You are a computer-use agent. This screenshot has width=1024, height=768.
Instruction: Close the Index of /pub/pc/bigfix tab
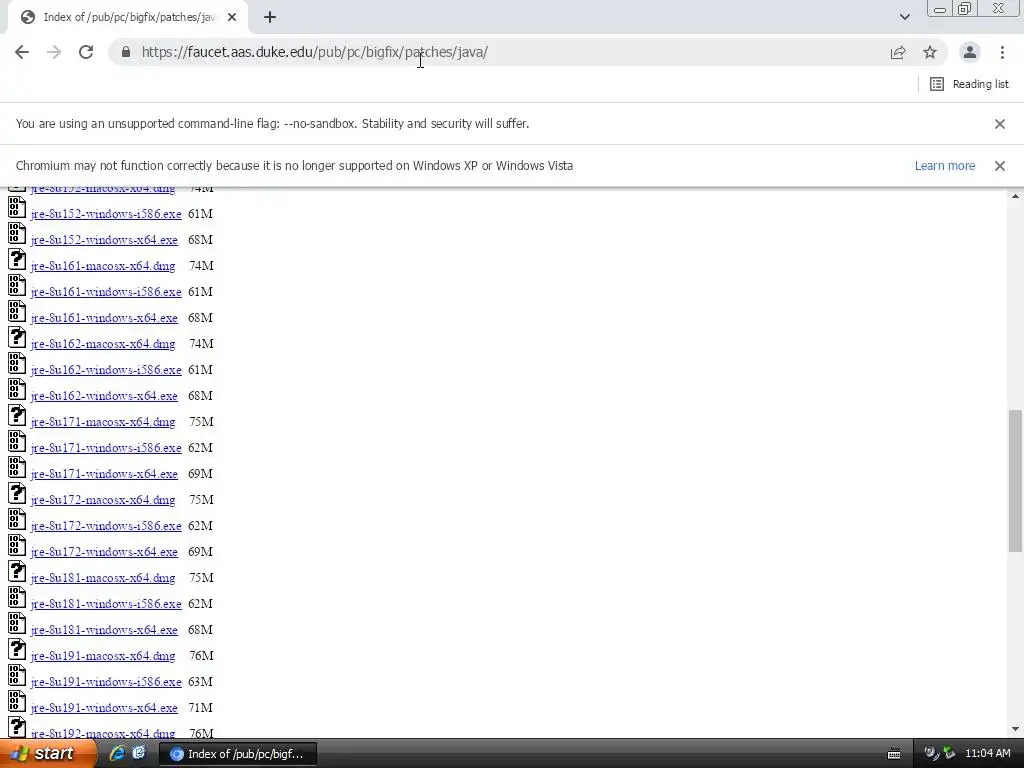232,17
